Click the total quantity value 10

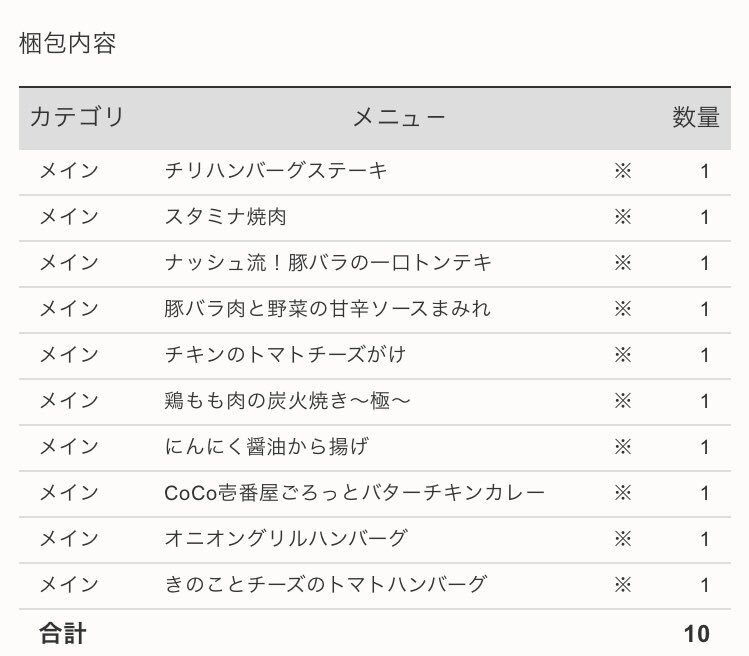pos(696,633)
